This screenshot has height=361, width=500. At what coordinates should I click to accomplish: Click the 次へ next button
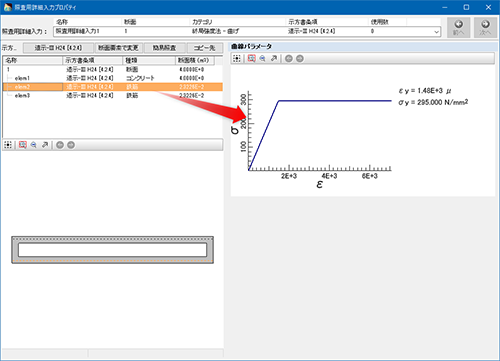pyautogui.click(x=485, y=27)
